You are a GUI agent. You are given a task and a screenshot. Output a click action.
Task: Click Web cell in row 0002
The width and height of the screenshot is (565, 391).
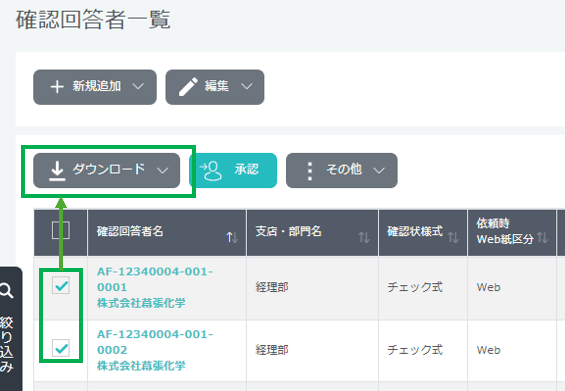click(x=489, y=350)
